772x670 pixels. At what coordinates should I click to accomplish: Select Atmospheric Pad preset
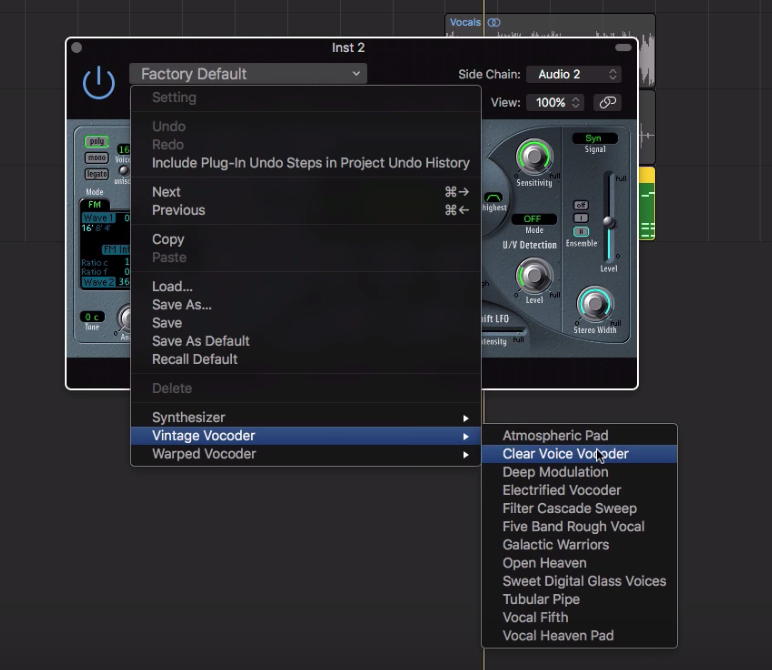click(579, 436)
